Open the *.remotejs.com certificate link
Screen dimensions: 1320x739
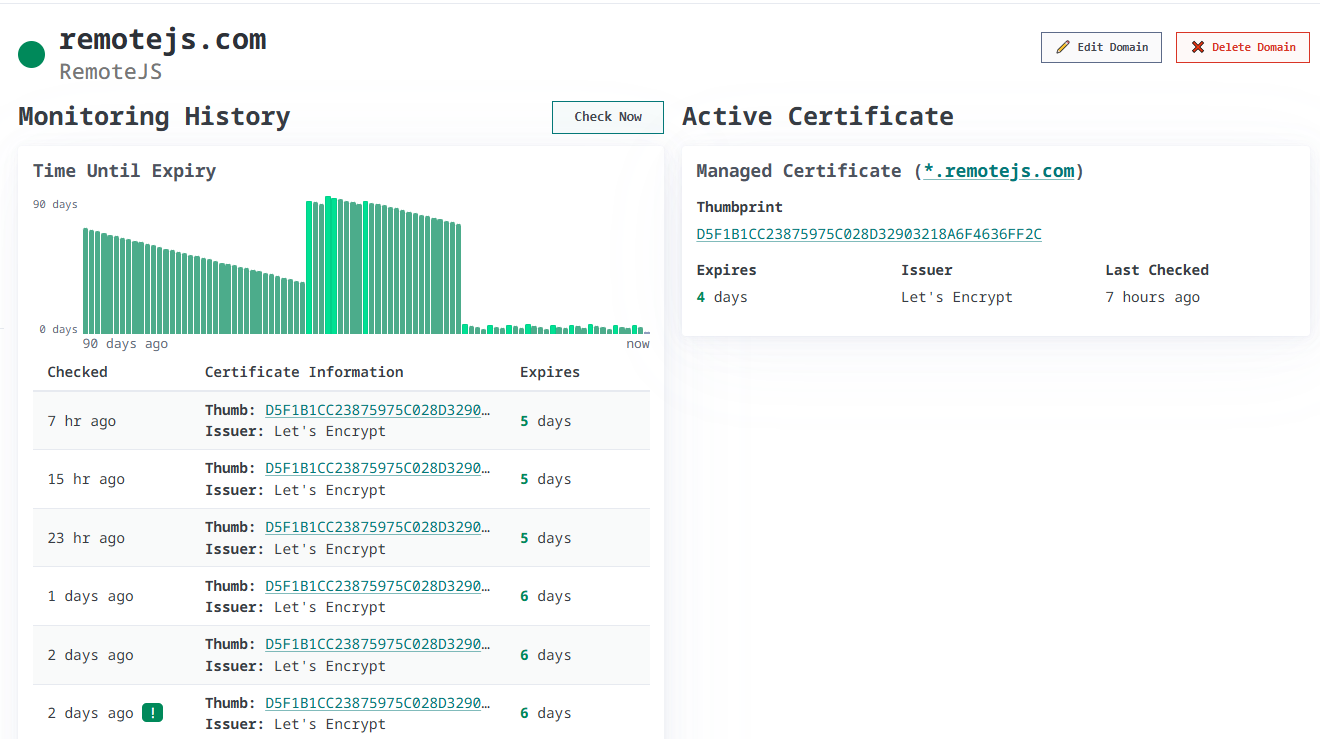tap(999, 171)
